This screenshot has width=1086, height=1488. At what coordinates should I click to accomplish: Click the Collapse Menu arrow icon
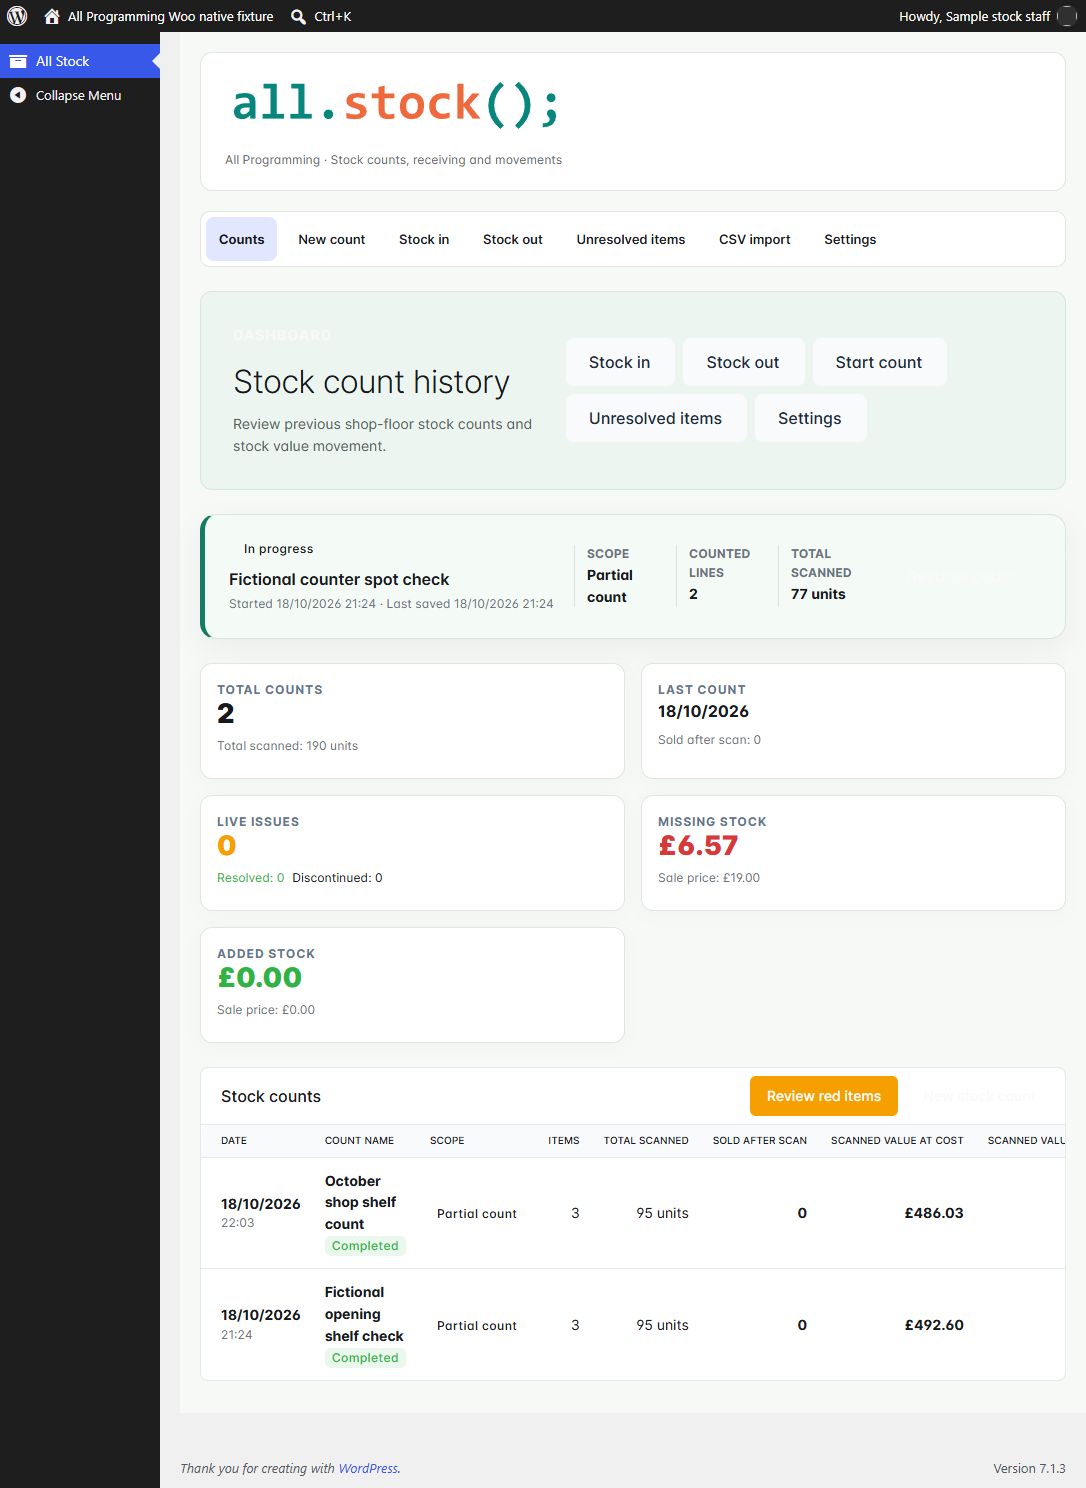[18, 95]
